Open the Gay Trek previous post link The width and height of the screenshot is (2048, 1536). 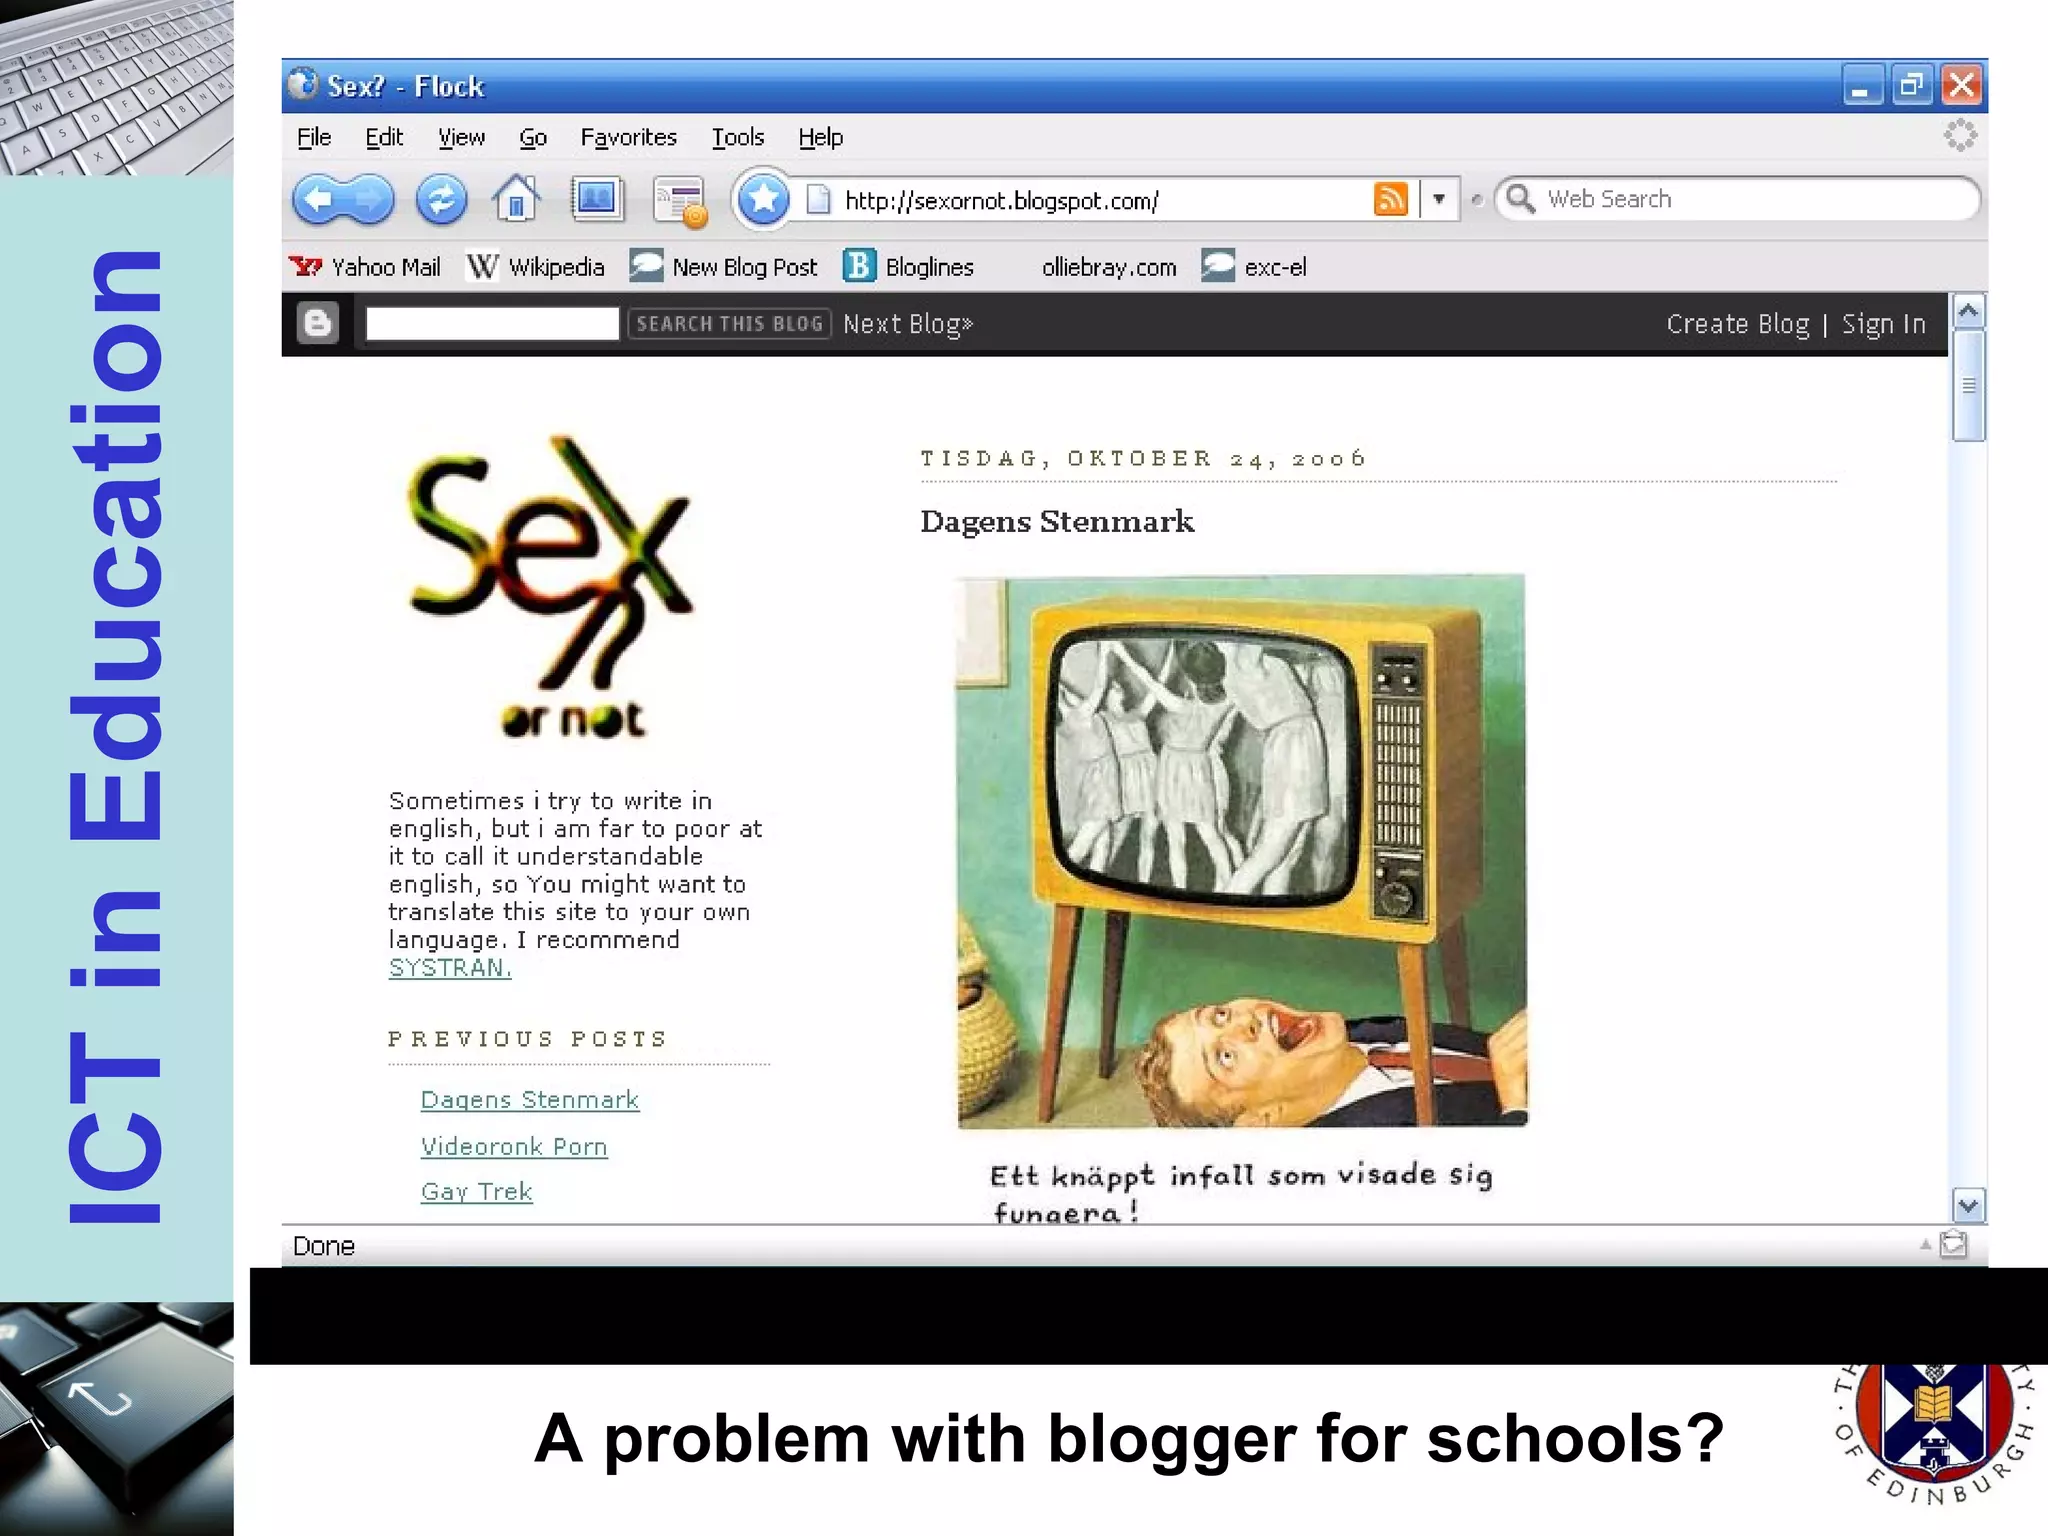[476, 1192]
